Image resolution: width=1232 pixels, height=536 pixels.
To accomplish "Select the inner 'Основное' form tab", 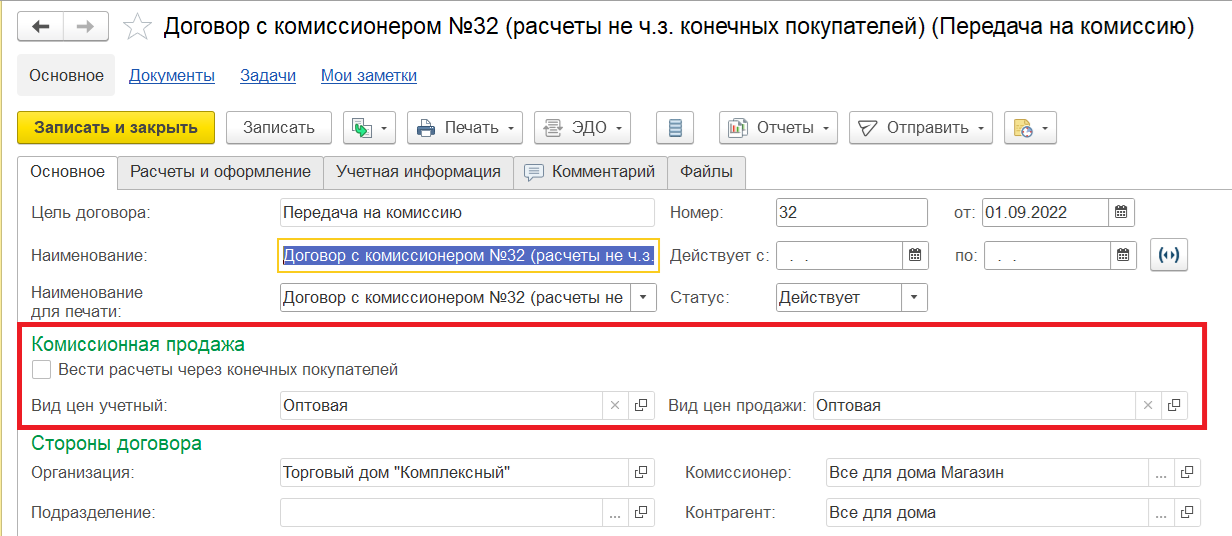I will [67, 172].
